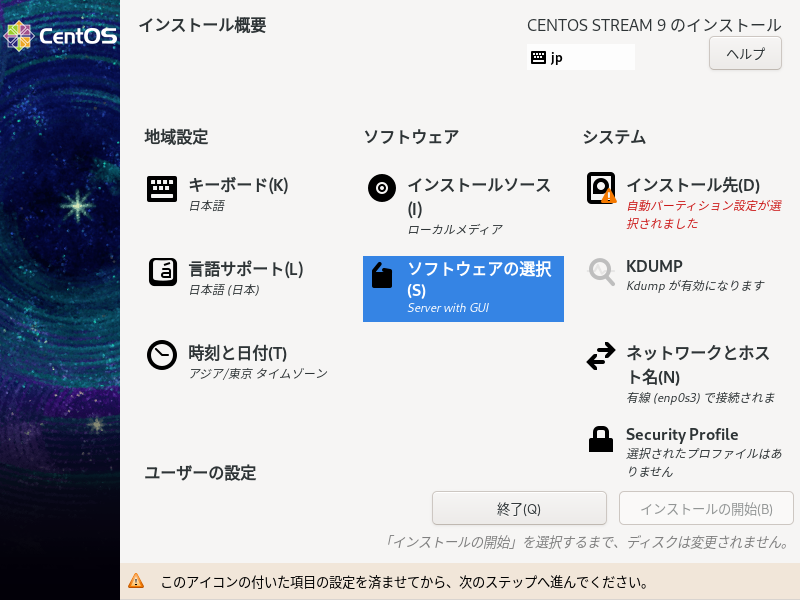Click the lock icon for Security Profile
800x600 pixels.
[x=601, y=439]
